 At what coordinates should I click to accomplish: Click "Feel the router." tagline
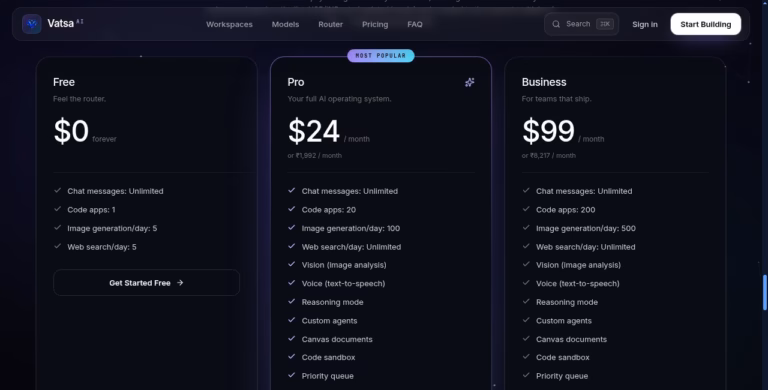[x=79, y=98]
